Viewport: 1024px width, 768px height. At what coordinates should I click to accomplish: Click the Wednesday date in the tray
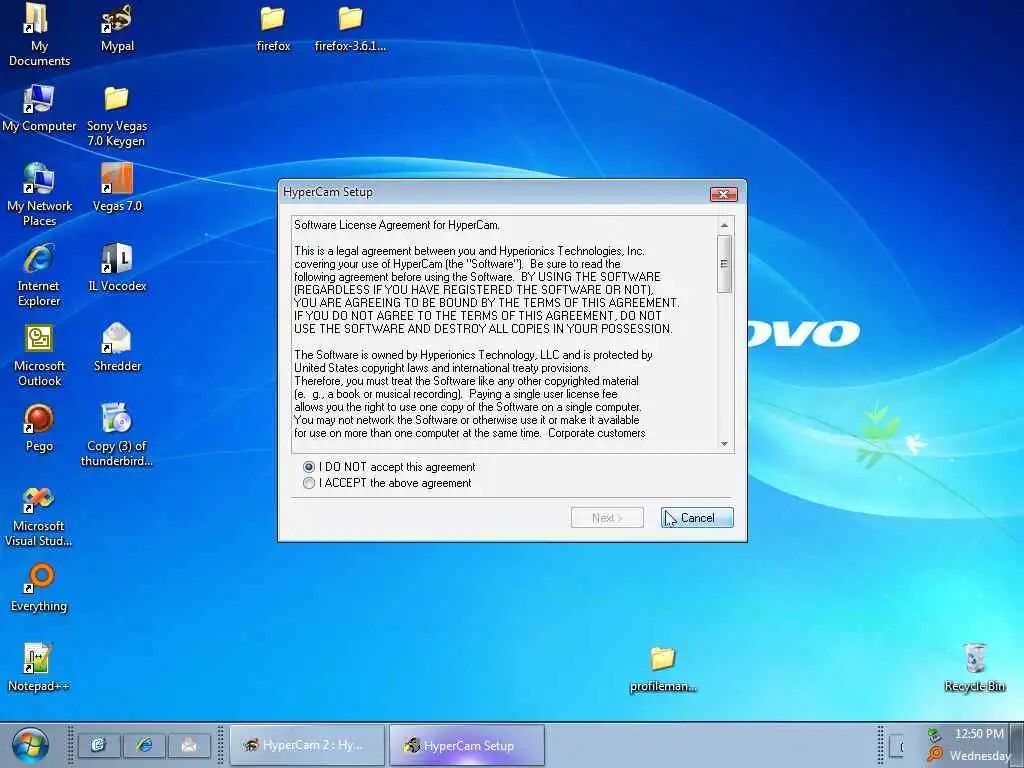click(x=980, y=756)
